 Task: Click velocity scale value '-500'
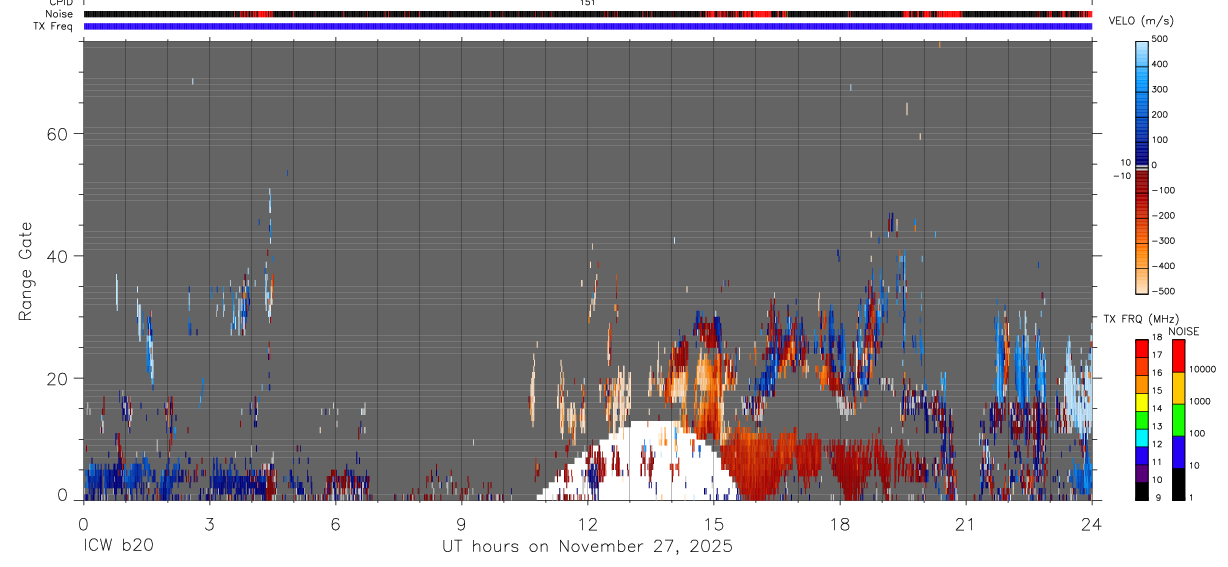point(1163,291)
